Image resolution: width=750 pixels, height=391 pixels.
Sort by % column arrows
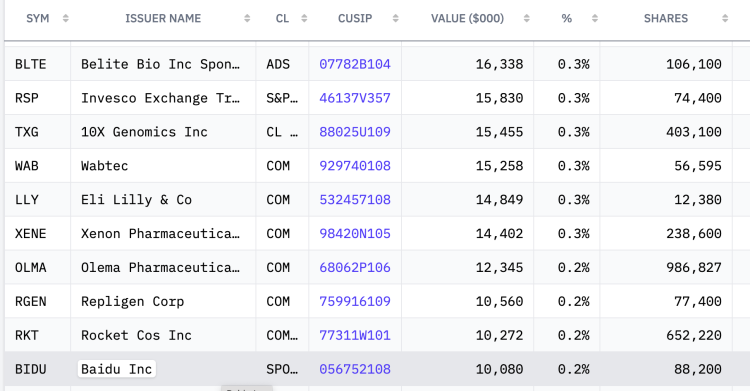(595, 19)
